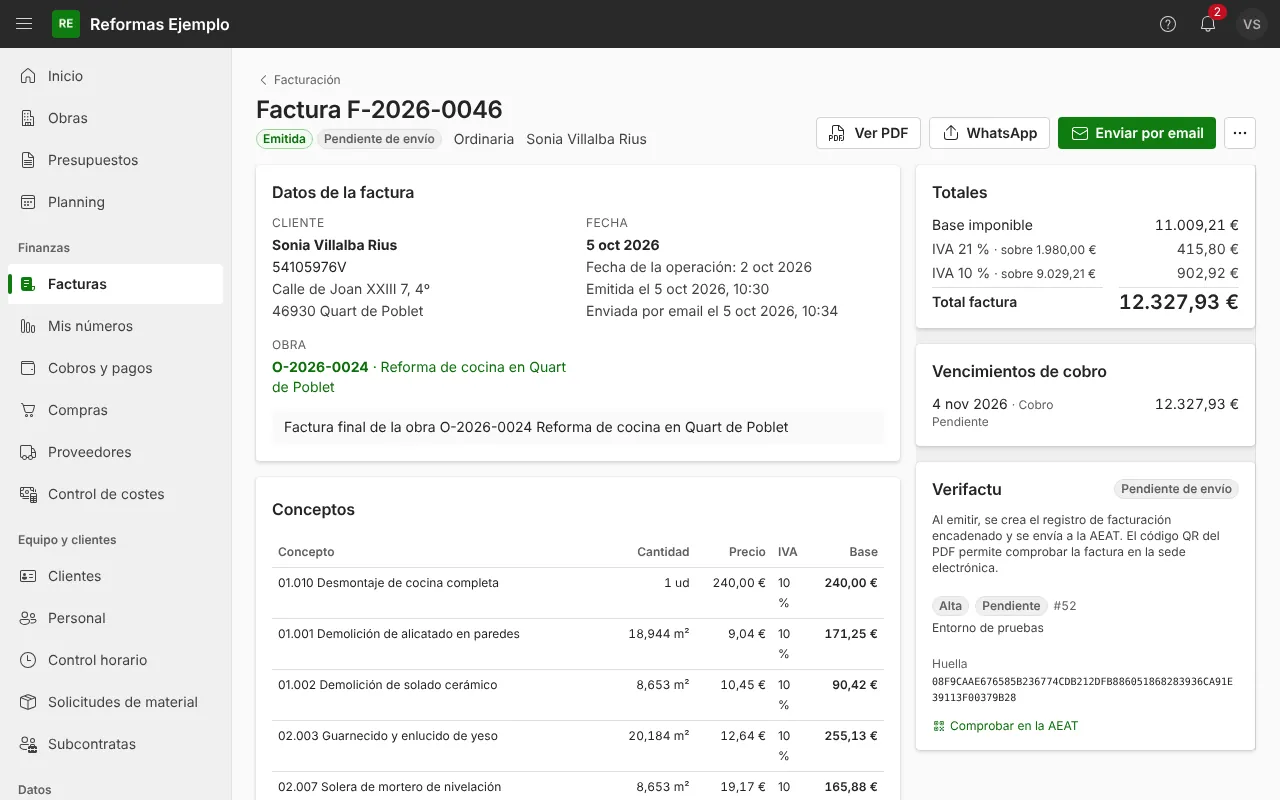Click the Compras shopping cart icon

tap(28, 410)
